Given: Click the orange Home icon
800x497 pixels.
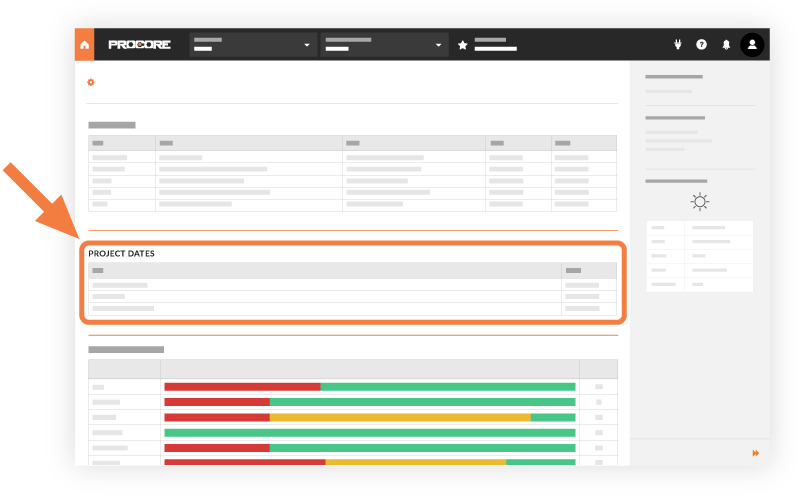Looking at the screenshot, I should pos(85,45).
